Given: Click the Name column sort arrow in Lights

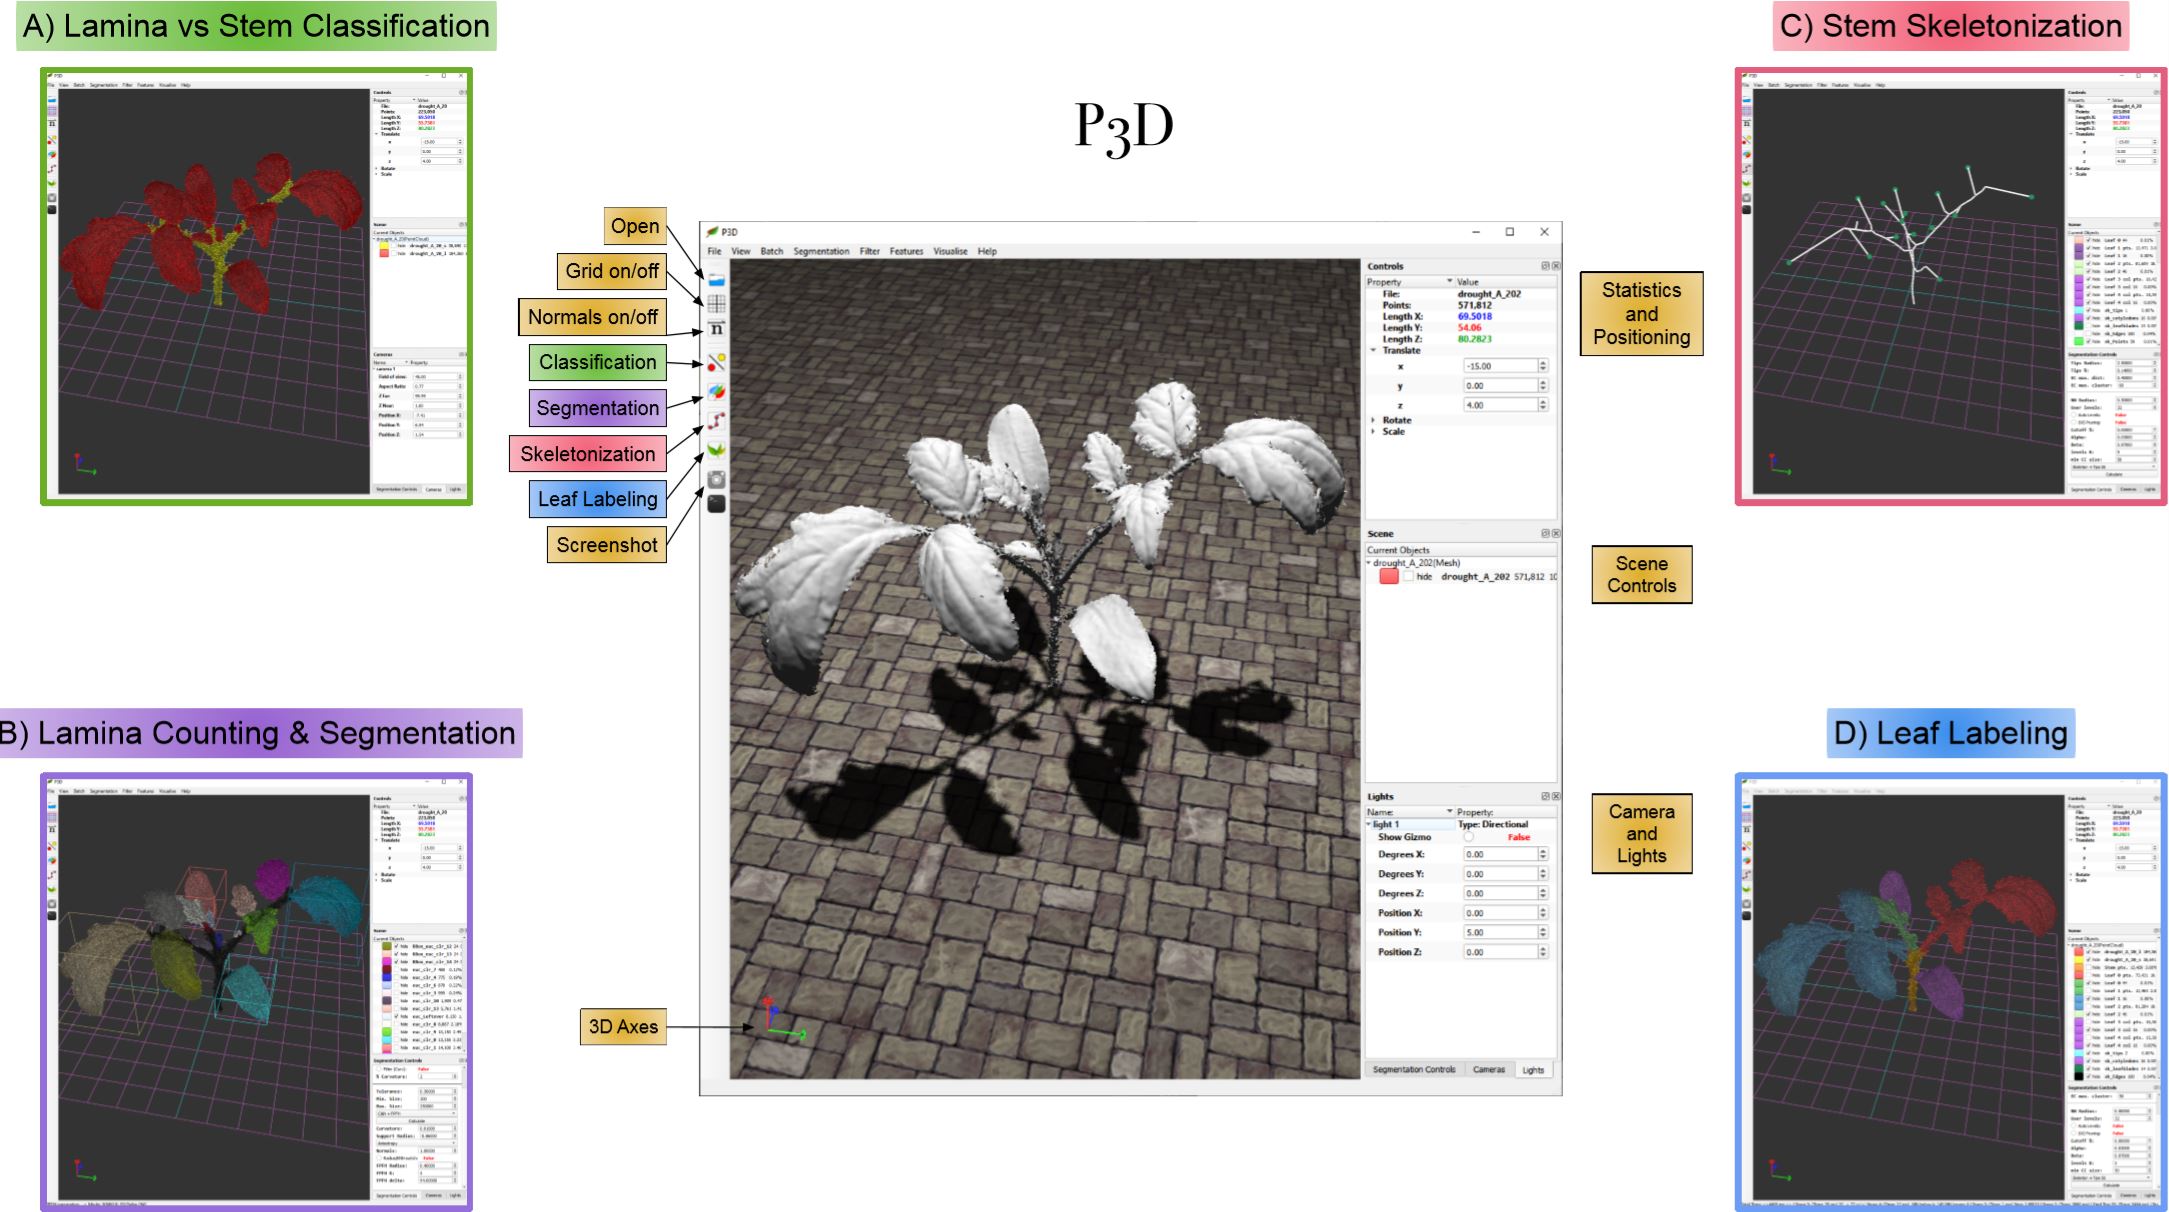Looking at the screenshot, I should tap(1449, 811).
